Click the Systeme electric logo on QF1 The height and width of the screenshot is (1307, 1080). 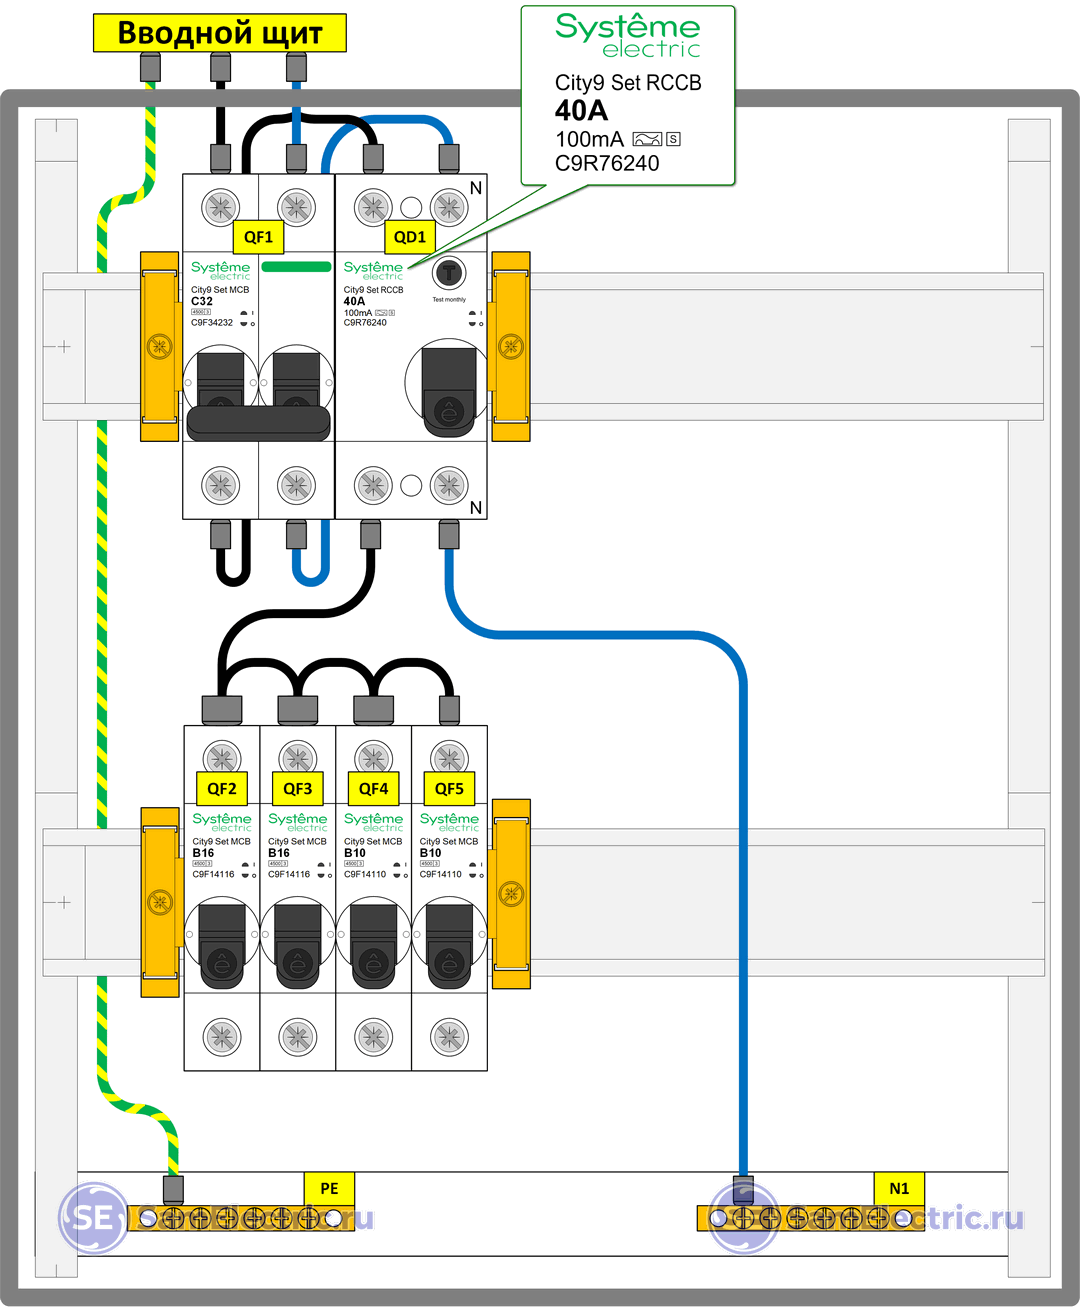click(221, 270)
